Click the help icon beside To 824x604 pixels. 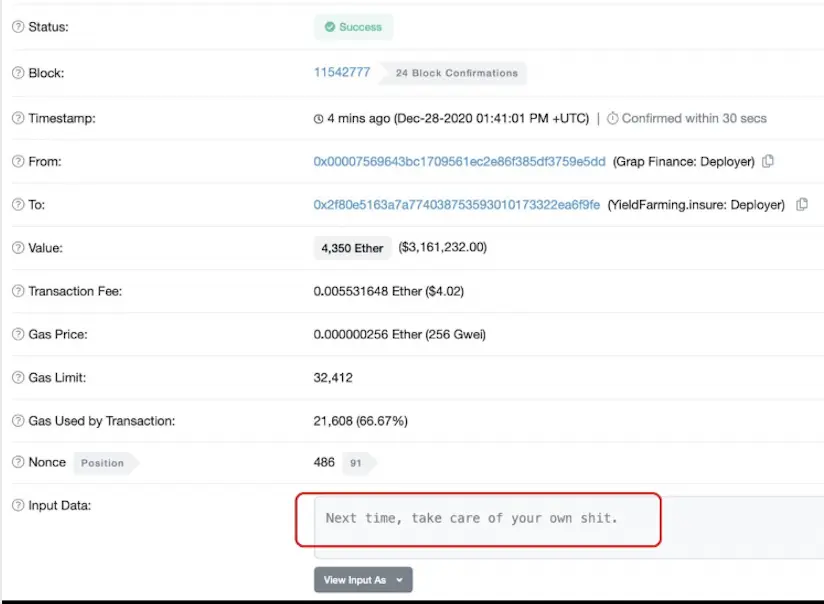(x=18, y=204)
